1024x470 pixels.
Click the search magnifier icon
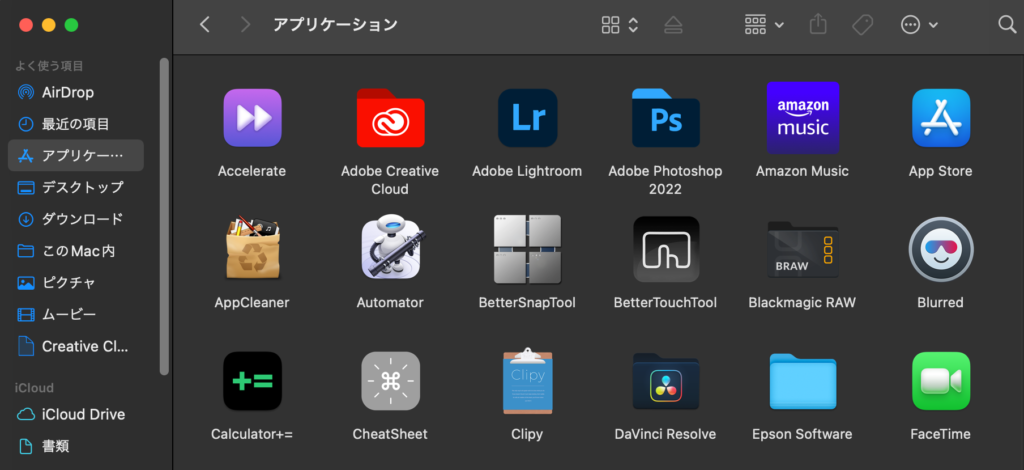click(x=1007, y=25)
